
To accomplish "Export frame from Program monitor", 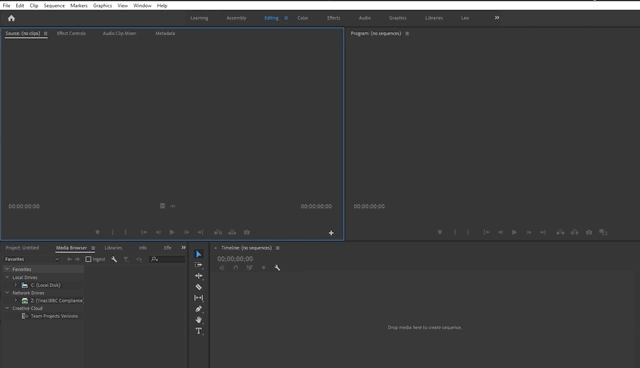I will click(589, 232).
